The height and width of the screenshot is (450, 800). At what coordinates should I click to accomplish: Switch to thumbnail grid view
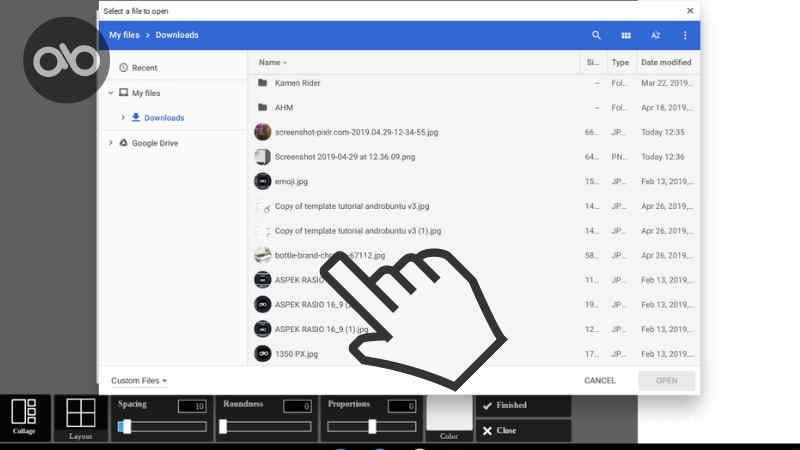pos(626,35)
